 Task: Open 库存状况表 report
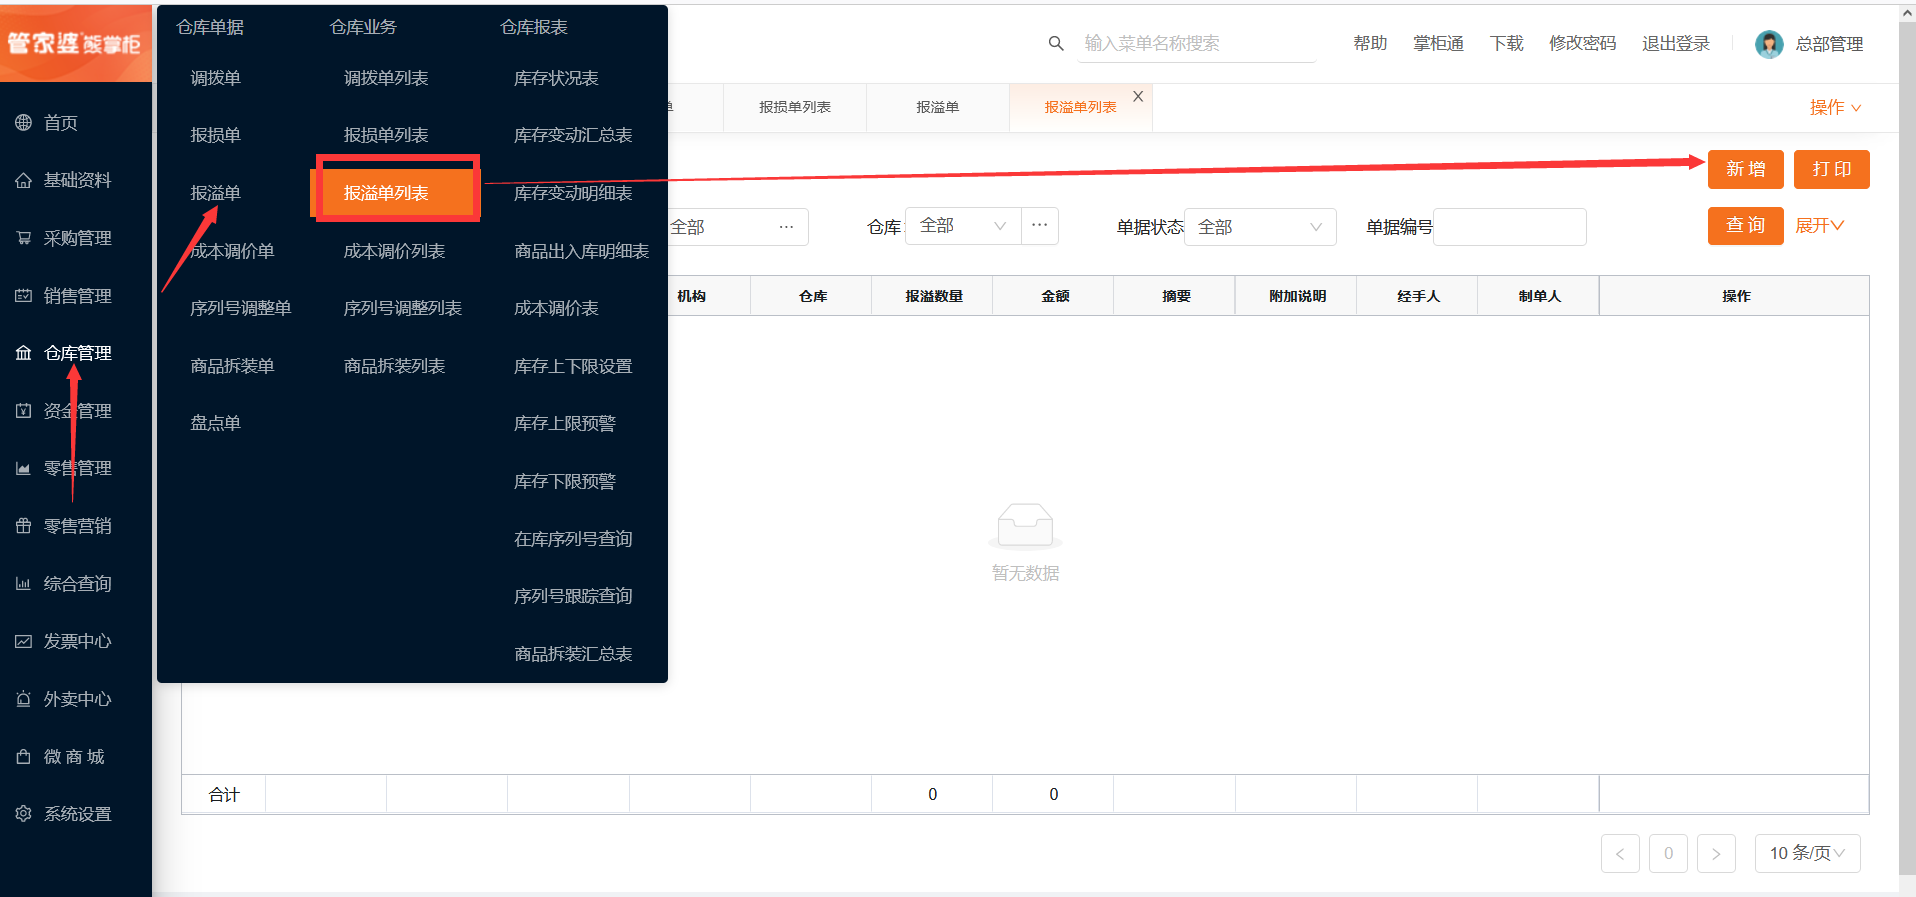[556, 78]
